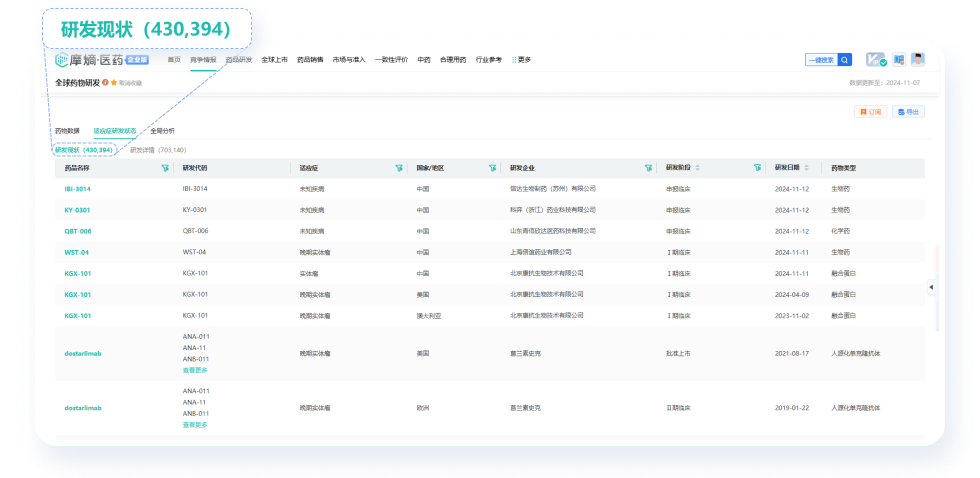Open 市场与准入 navigation item

(x=349, y=60)
